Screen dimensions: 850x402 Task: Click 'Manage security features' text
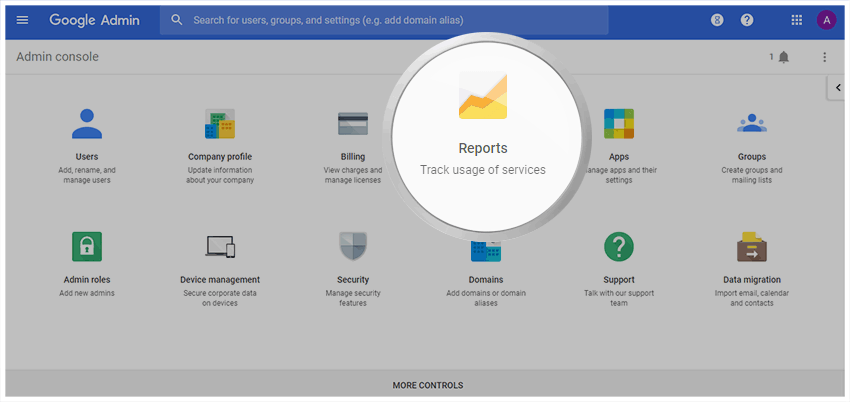[x=353, y=298]
